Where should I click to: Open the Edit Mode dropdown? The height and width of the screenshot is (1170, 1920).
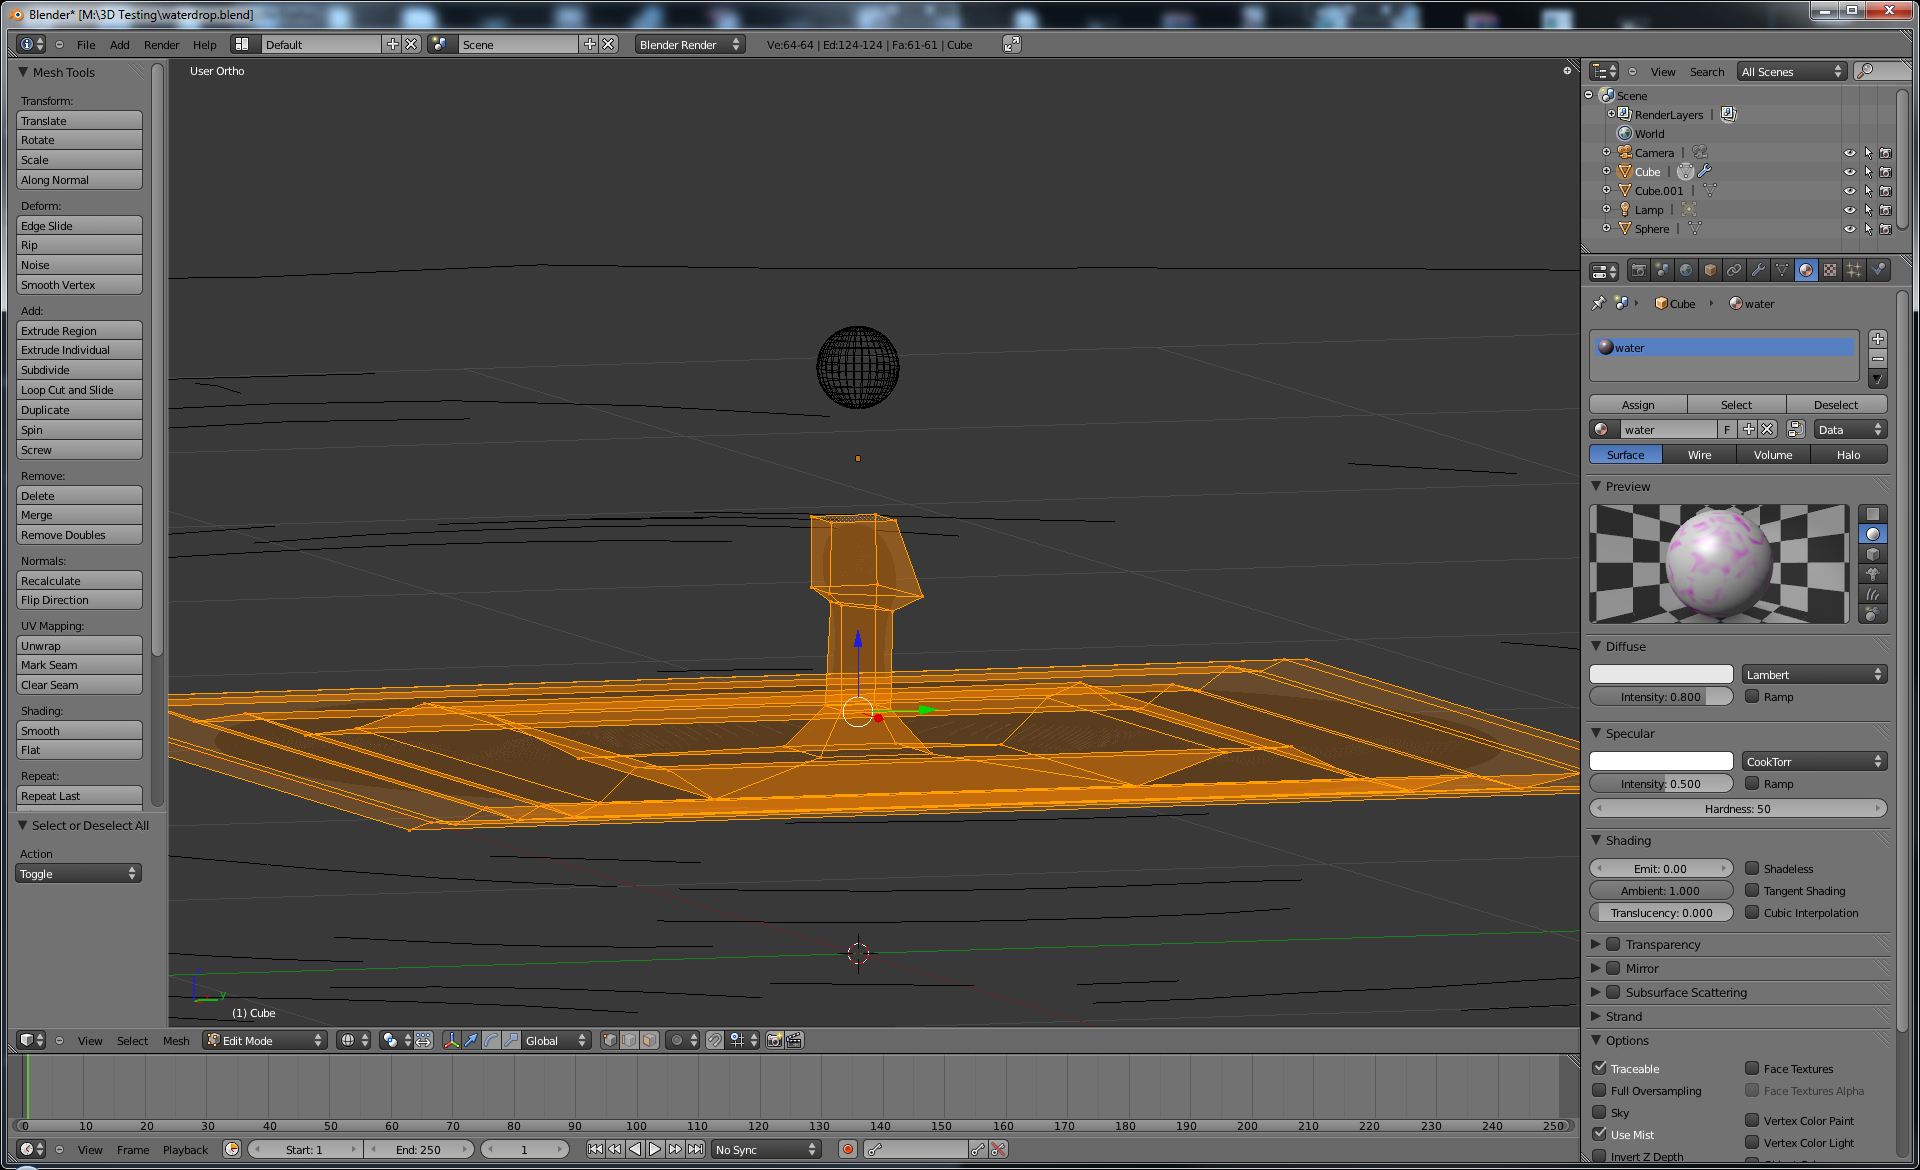pyautogui.click(x=265, y=1040)
